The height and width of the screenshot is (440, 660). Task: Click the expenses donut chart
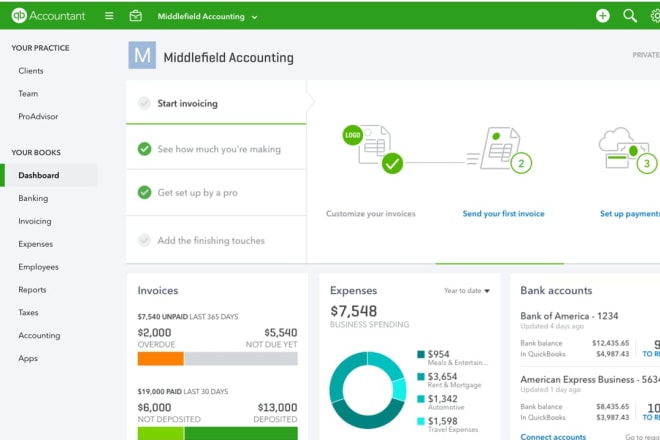click(368, 390)
